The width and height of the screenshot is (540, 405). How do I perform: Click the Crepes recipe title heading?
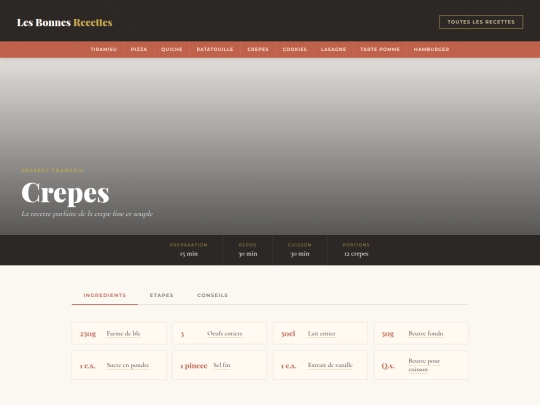[65, 193]
